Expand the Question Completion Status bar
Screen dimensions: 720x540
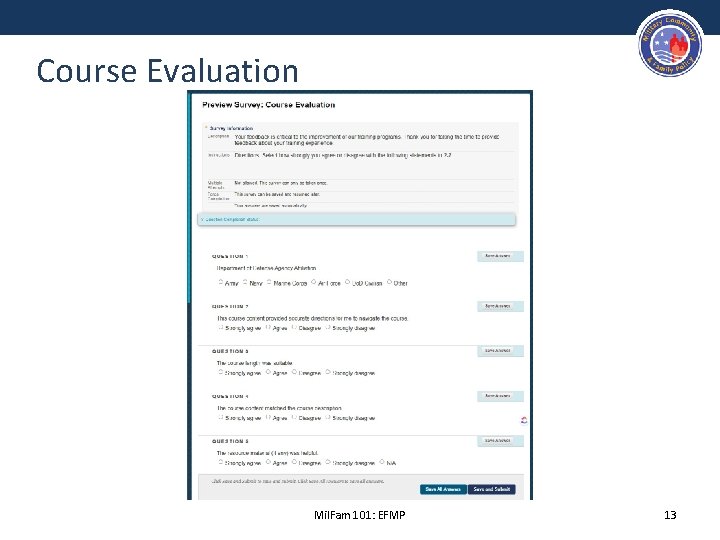(356, 219)
